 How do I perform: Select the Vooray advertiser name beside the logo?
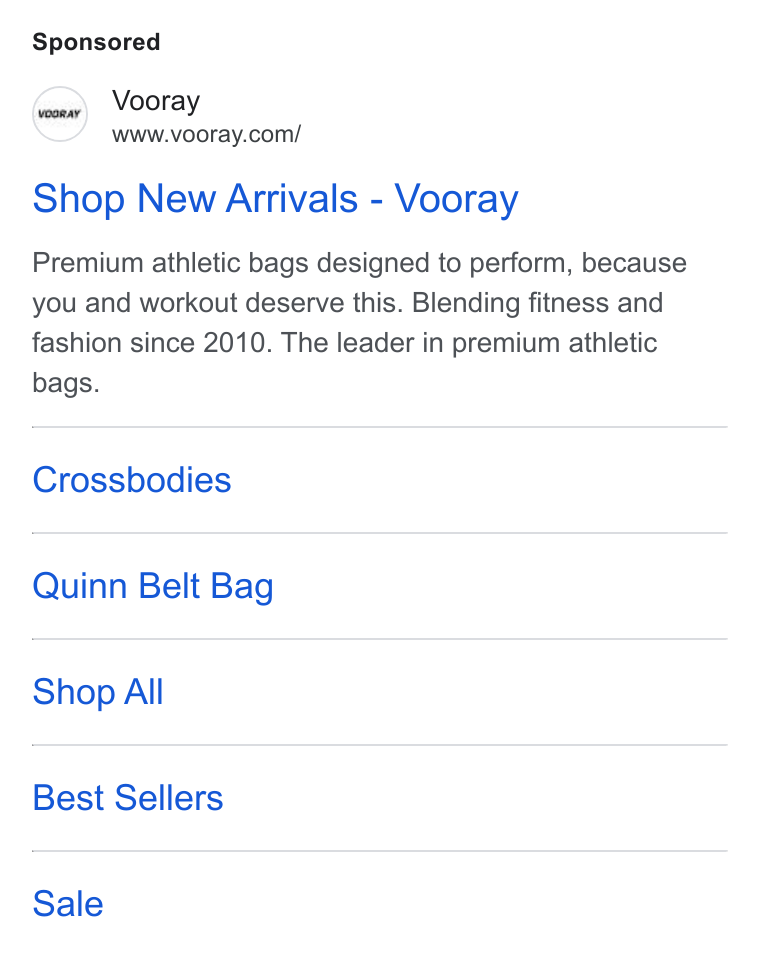[x=155, y=101]
